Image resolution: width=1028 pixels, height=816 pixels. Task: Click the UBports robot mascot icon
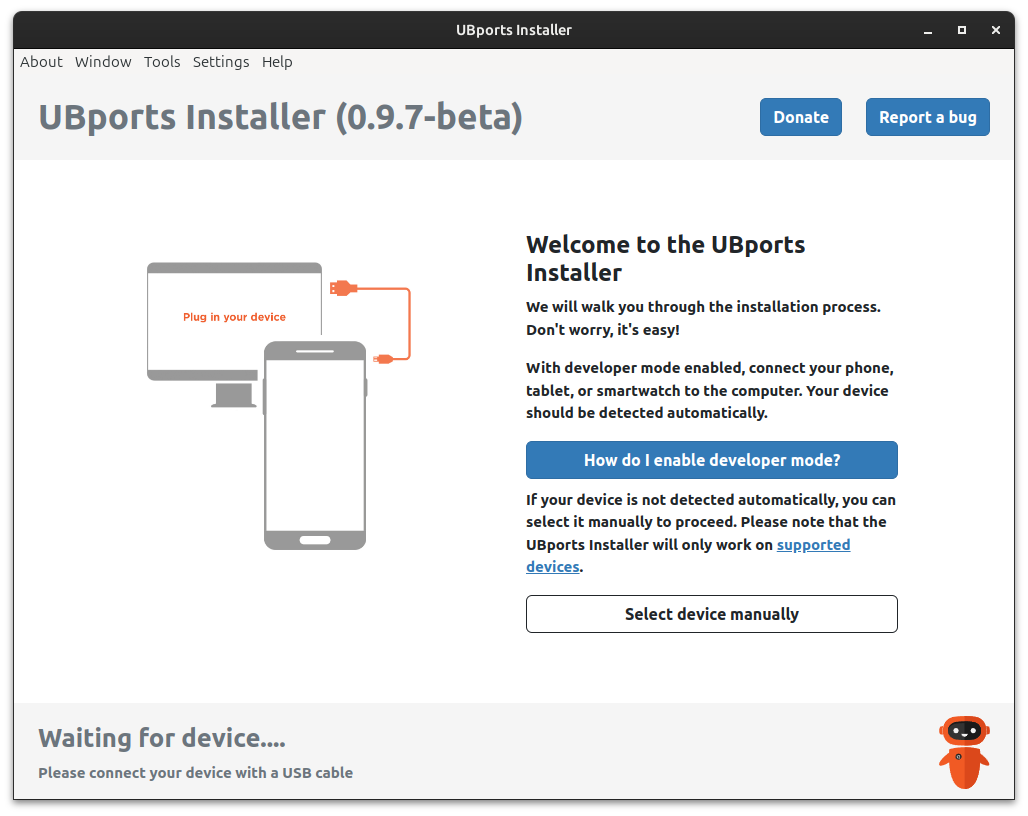pos(964,751)
